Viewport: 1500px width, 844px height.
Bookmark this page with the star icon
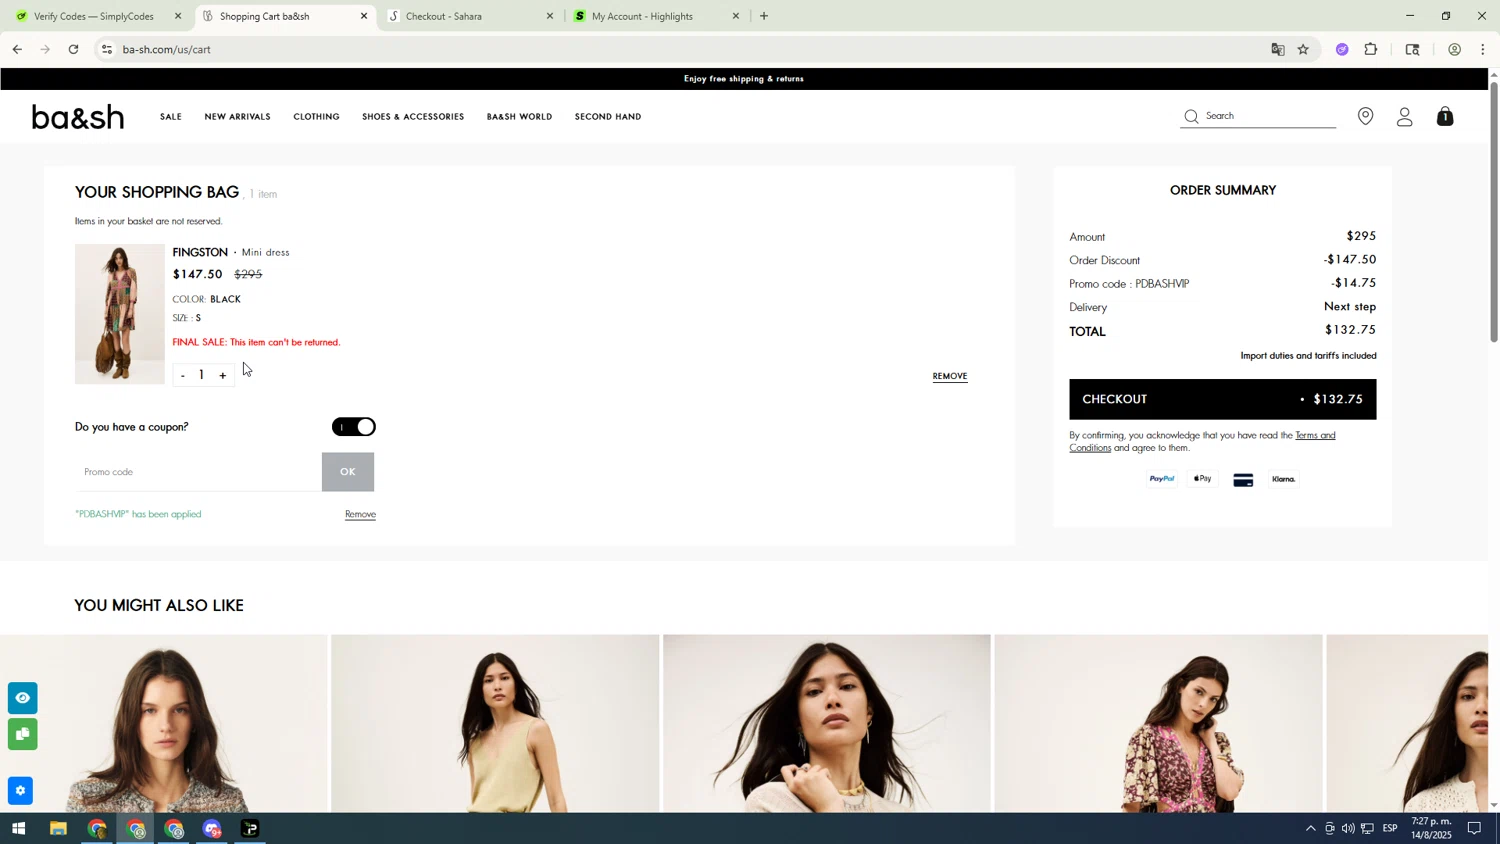pos(1303,49)
